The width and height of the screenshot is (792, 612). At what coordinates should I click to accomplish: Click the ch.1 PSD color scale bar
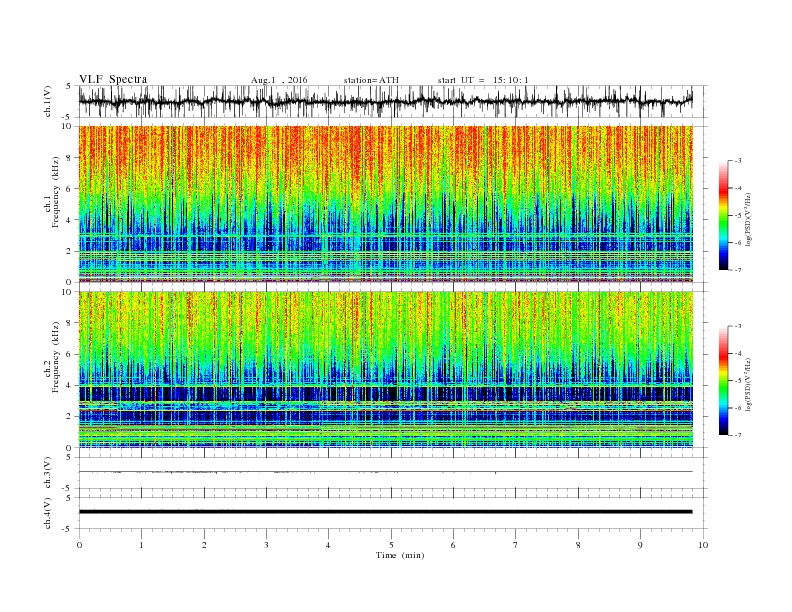(723, 215)
